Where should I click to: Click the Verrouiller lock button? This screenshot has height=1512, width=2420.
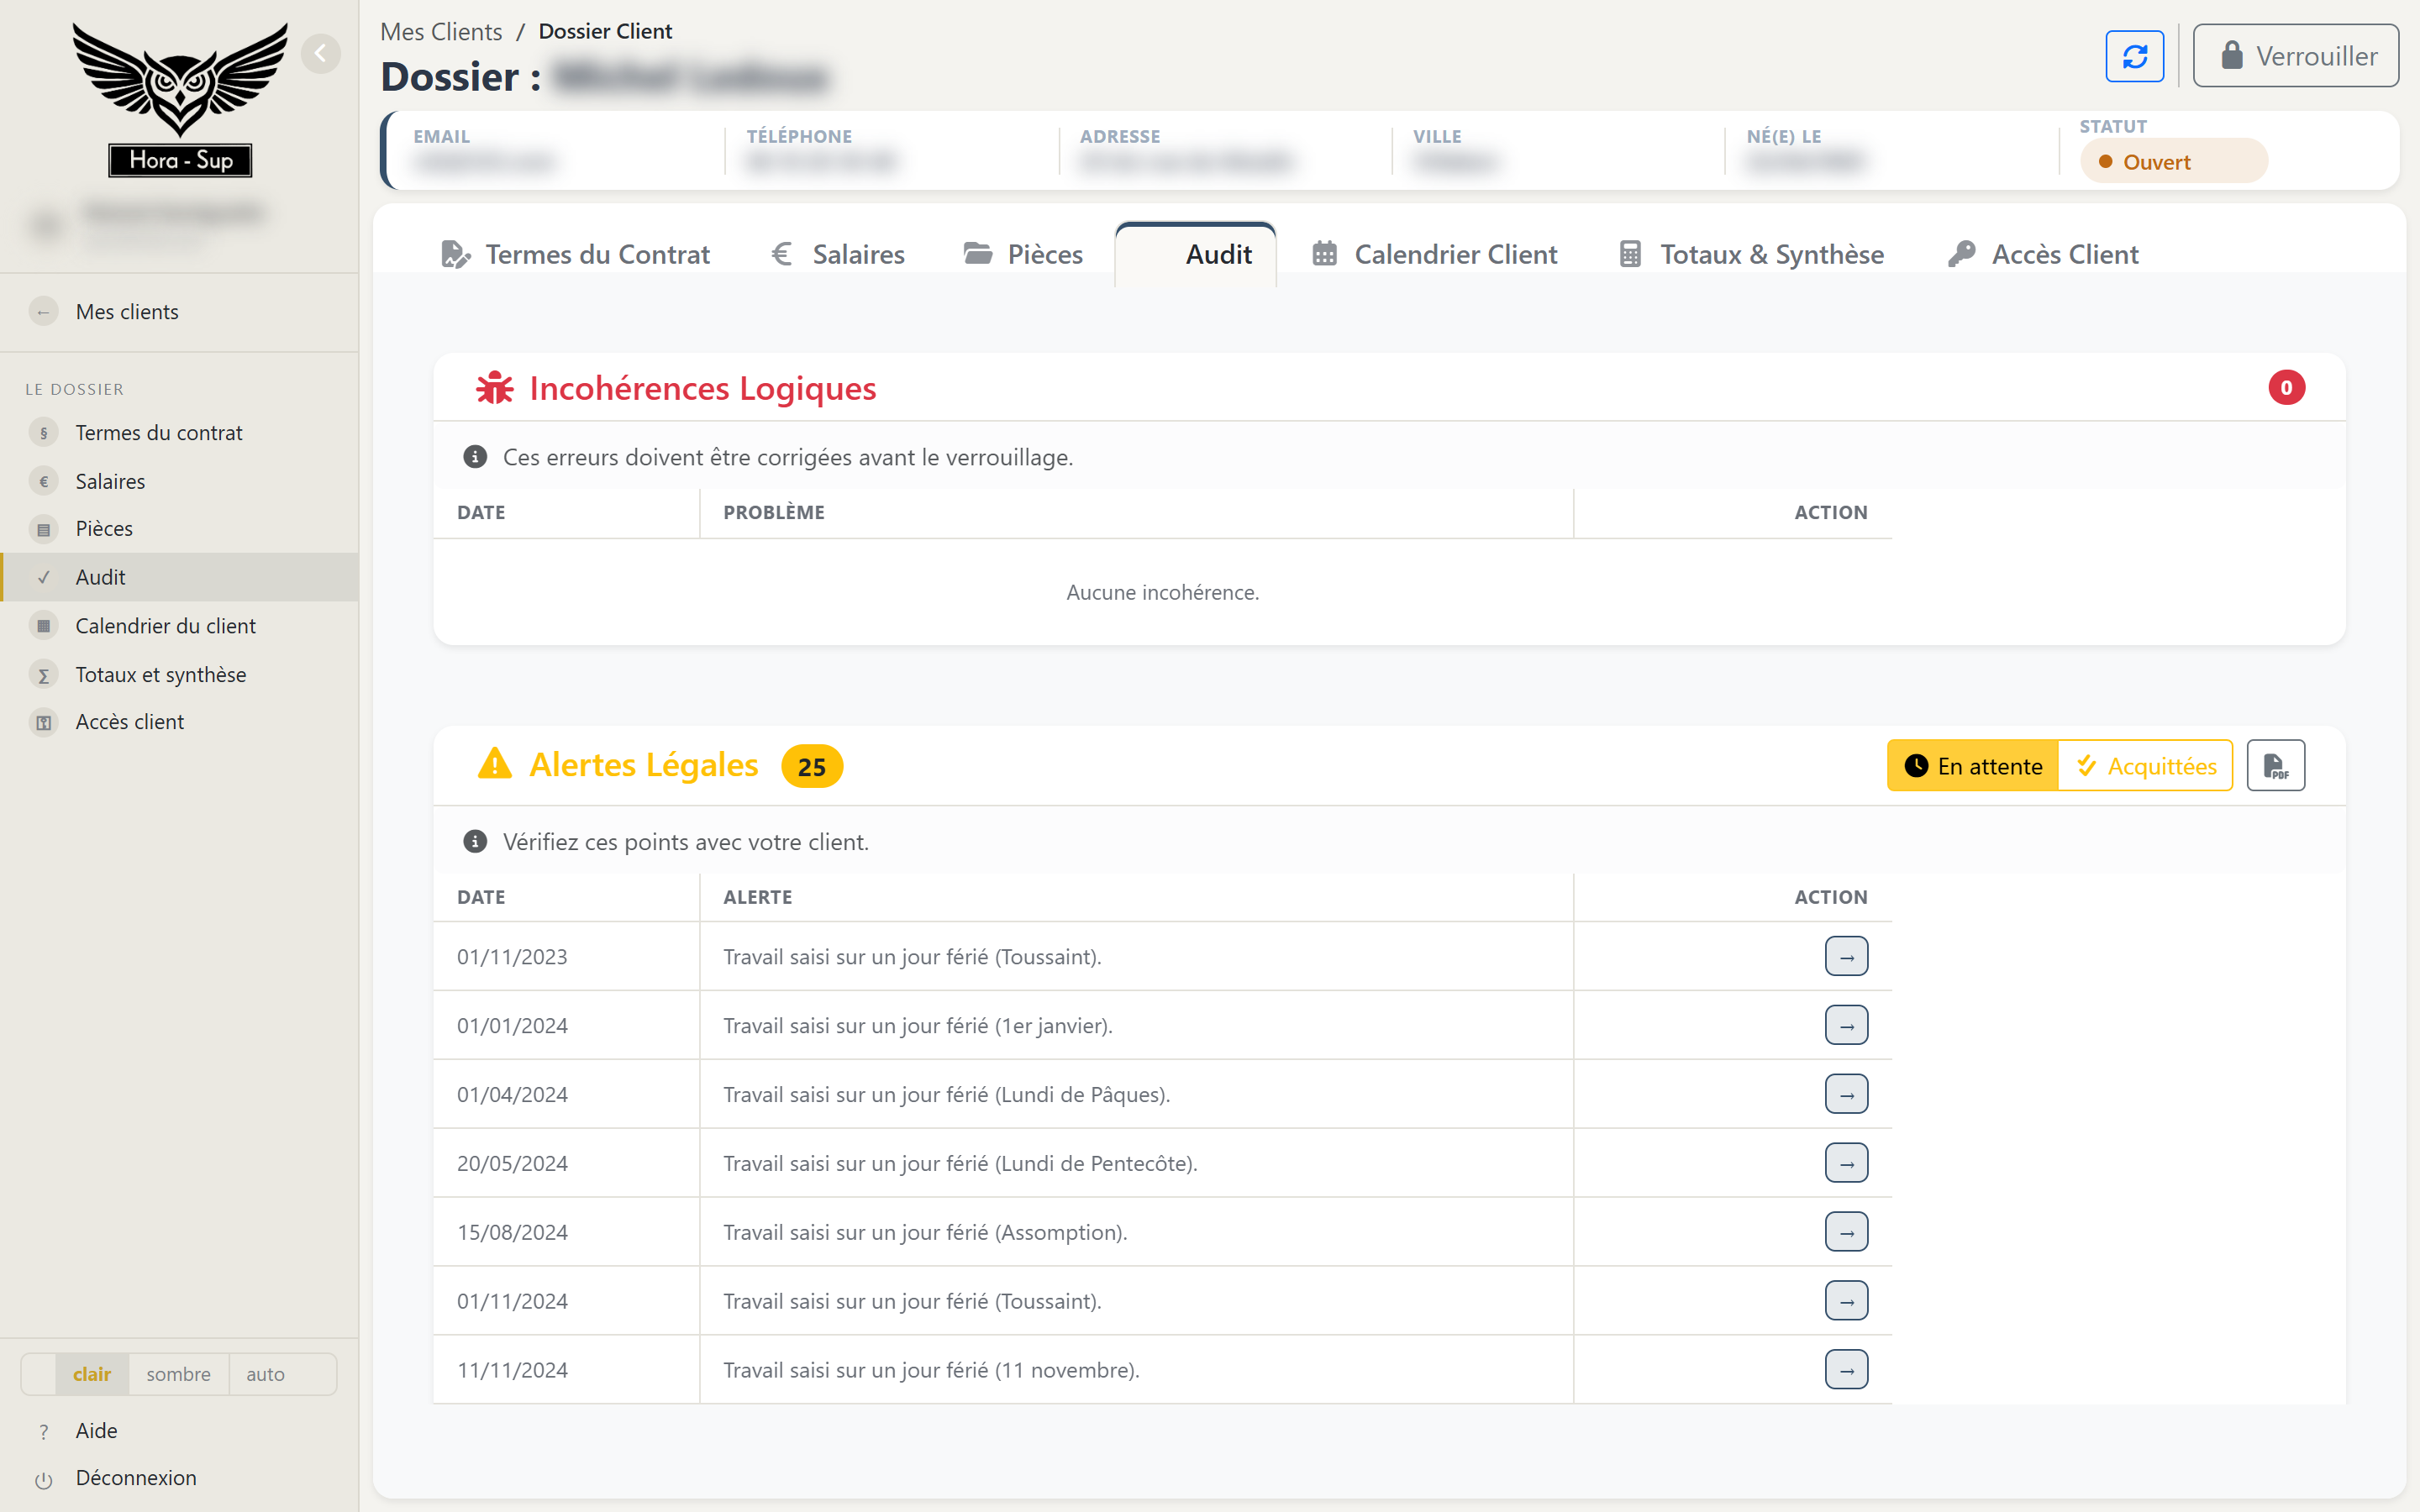pyautogui.click(x=2295, y=56)
